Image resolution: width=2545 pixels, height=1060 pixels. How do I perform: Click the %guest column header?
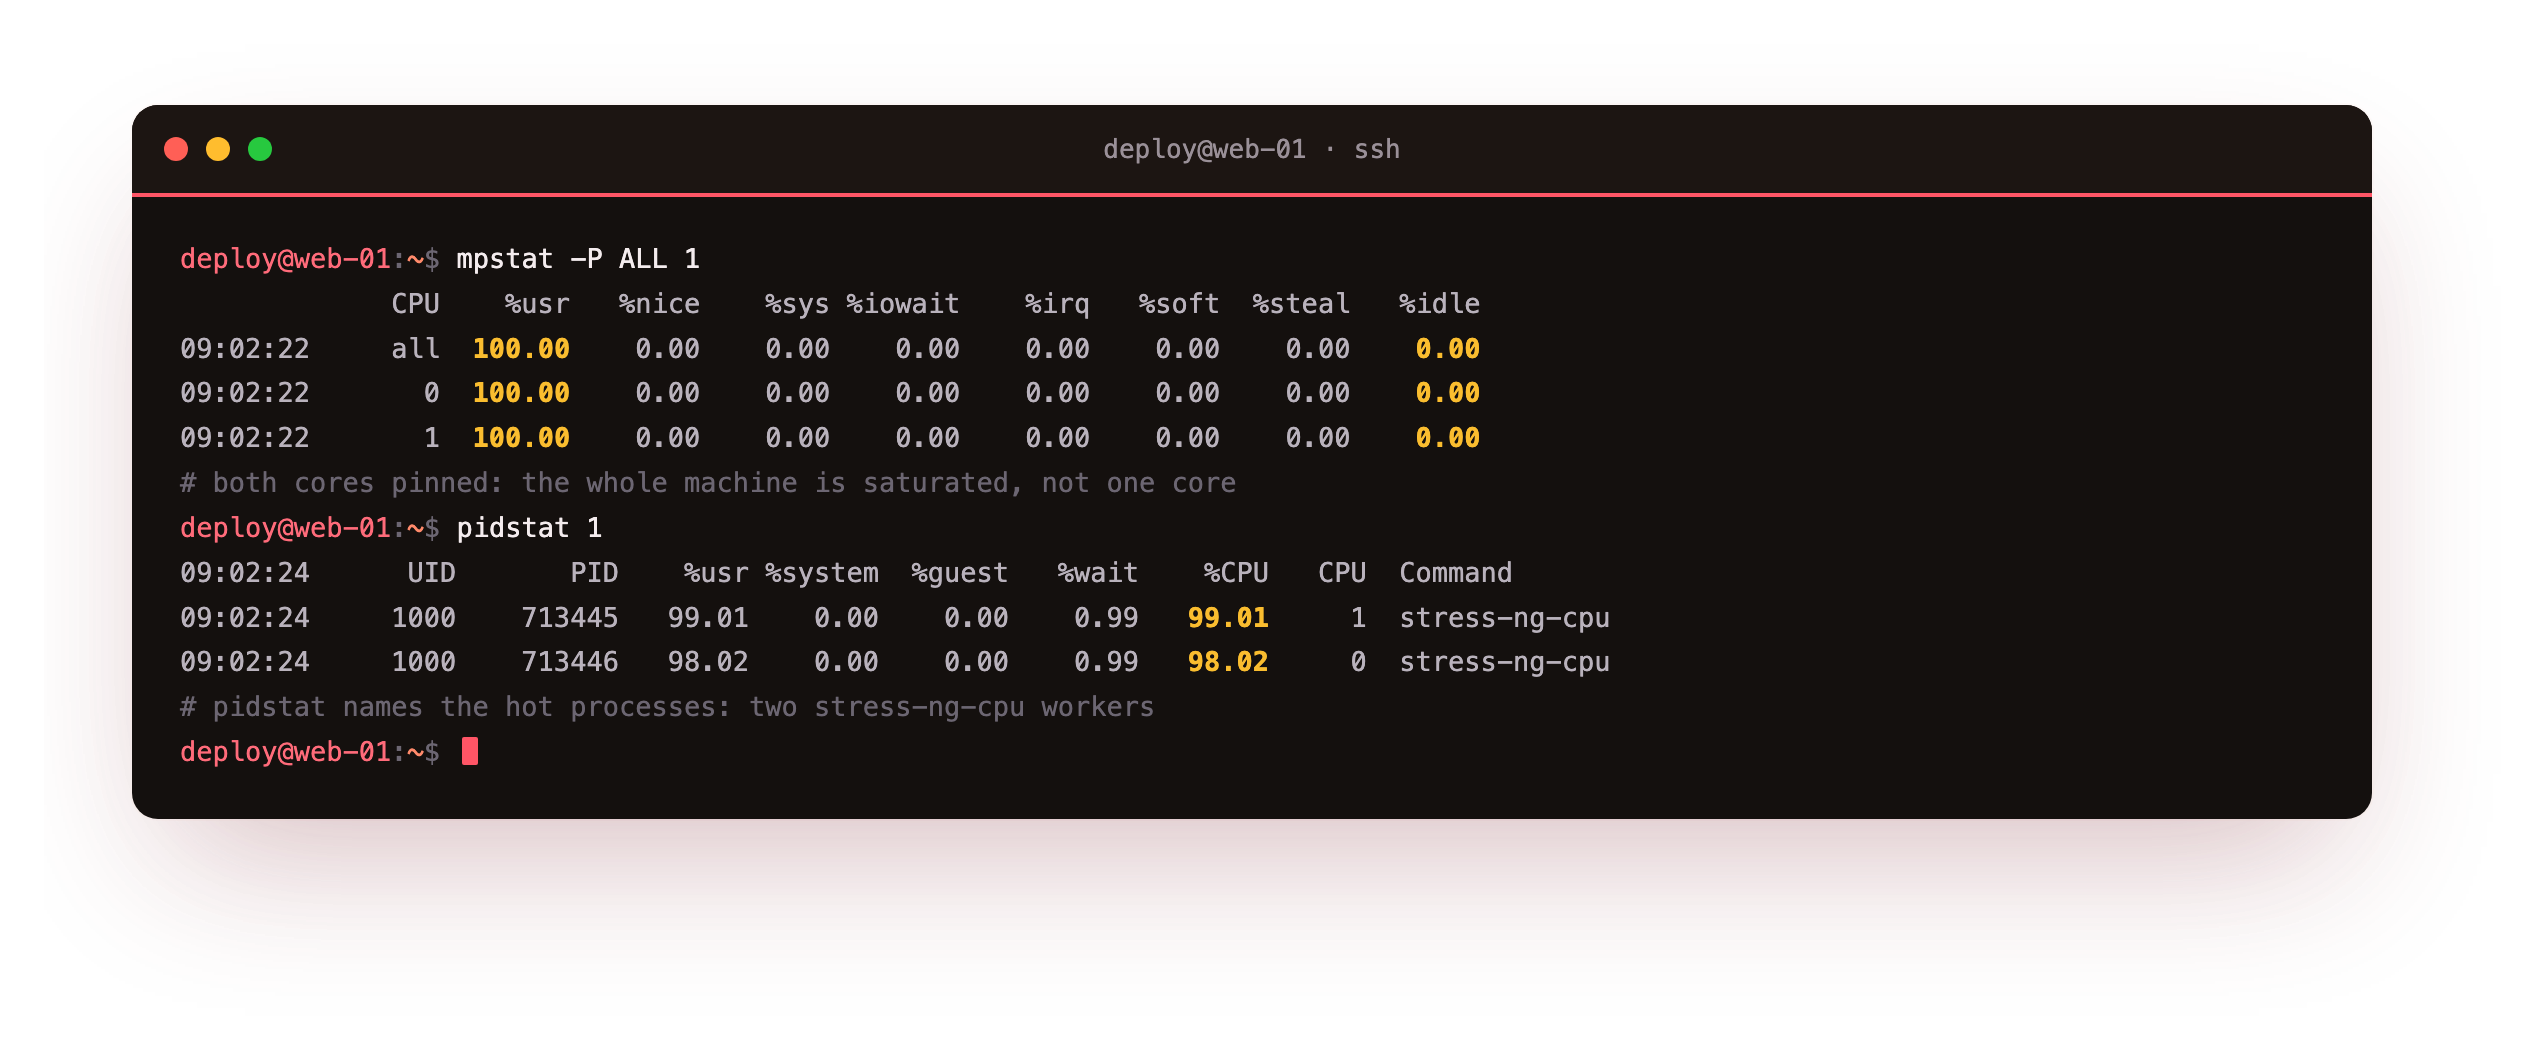pyautogui.click(x=960, y=573)
